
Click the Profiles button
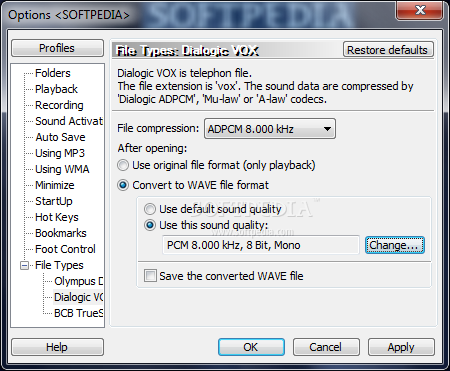[x=57, y=48]
